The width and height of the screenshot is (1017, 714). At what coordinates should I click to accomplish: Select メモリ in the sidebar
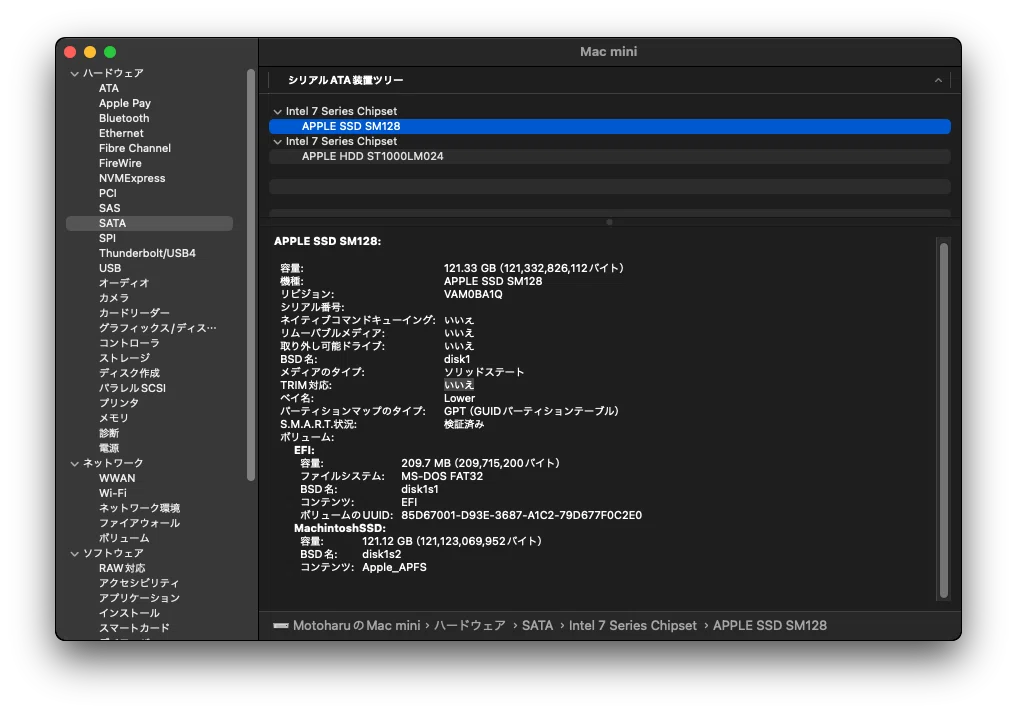pos(114,418)
